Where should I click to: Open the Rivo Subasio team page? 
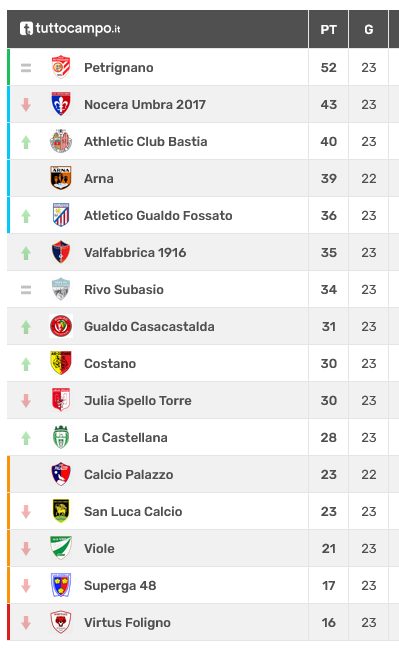[124, 289]
